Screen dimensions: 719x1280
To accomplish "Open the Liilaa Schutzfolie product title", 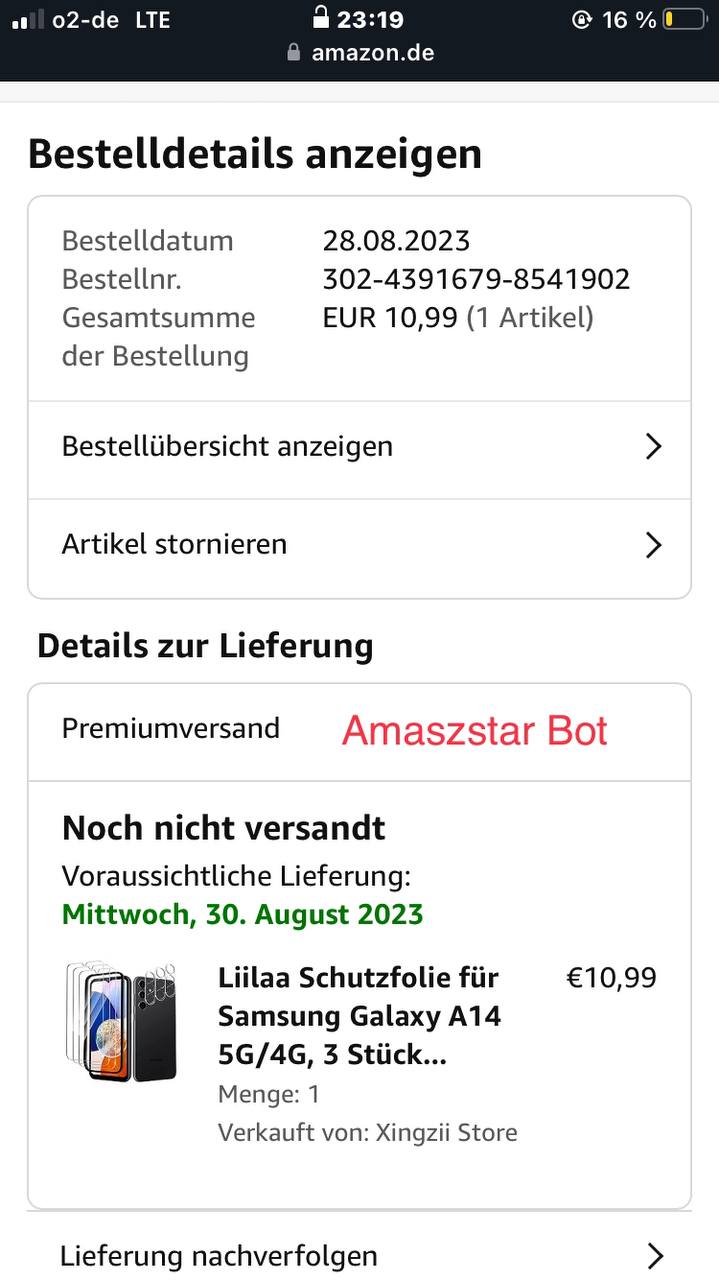I will (x=360, y=1015).
